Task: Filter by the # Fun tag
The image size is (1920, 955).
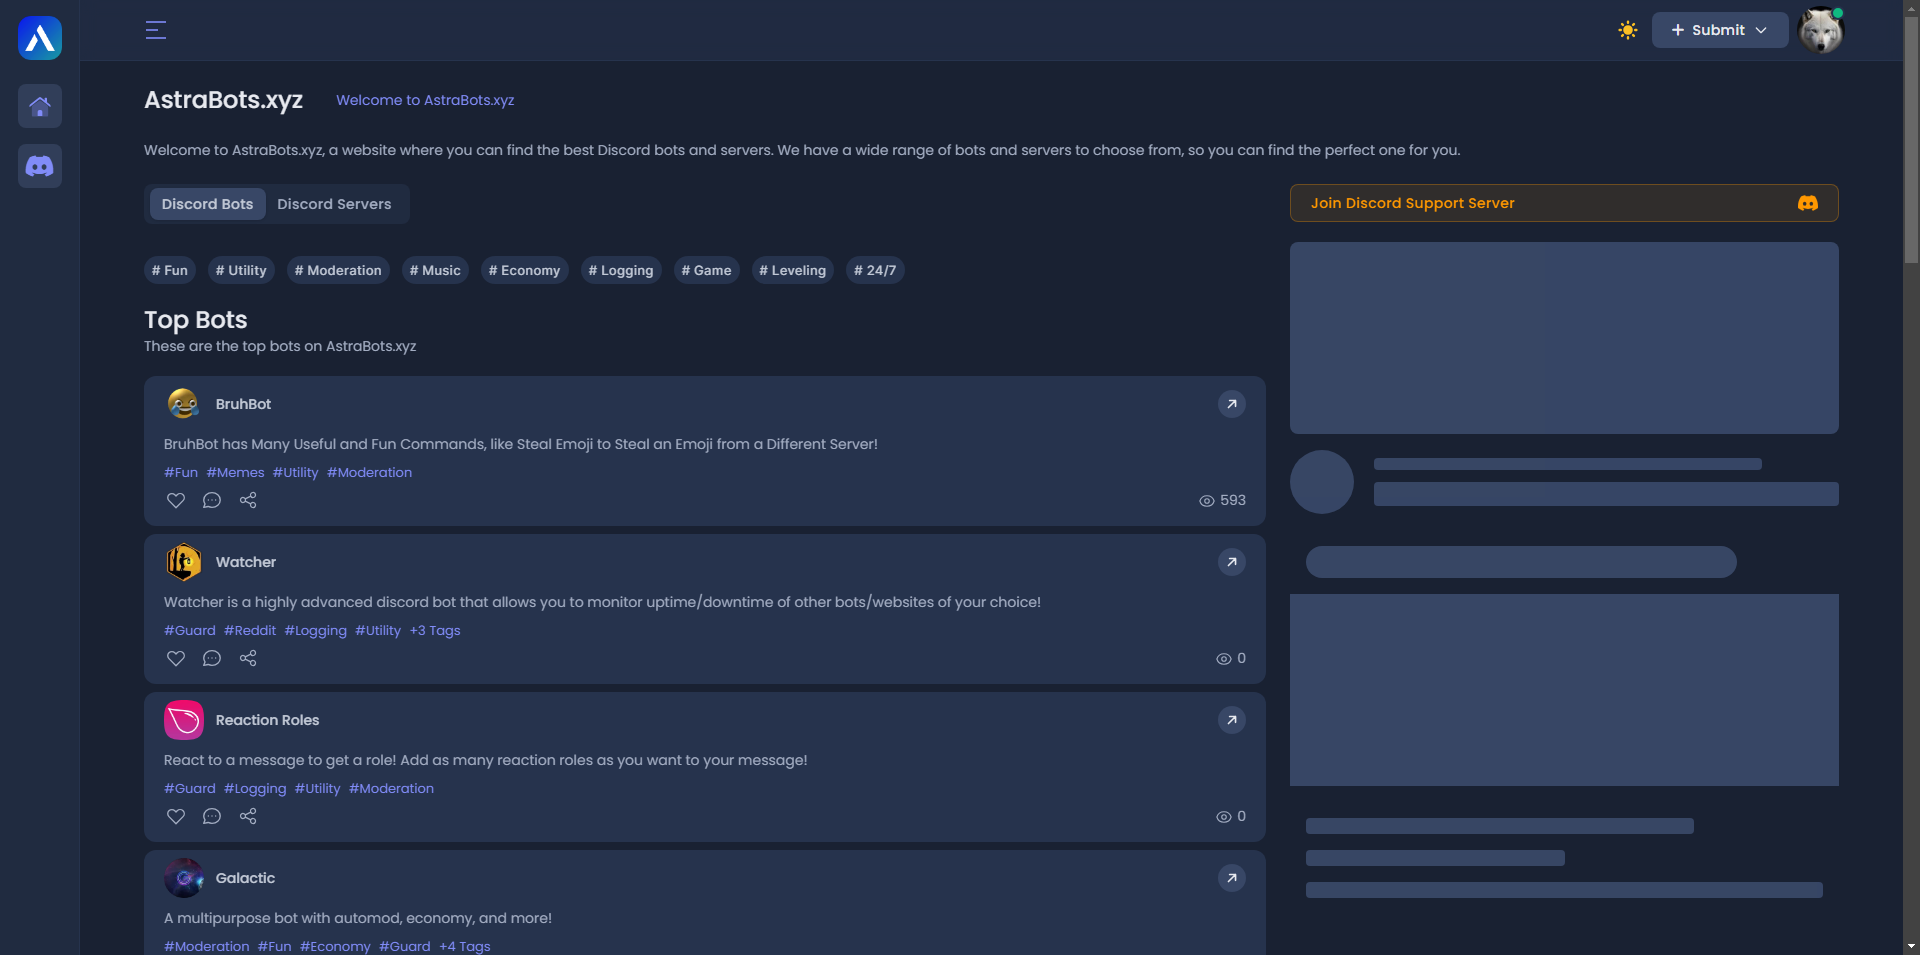Action: click(x=170, y=270)
